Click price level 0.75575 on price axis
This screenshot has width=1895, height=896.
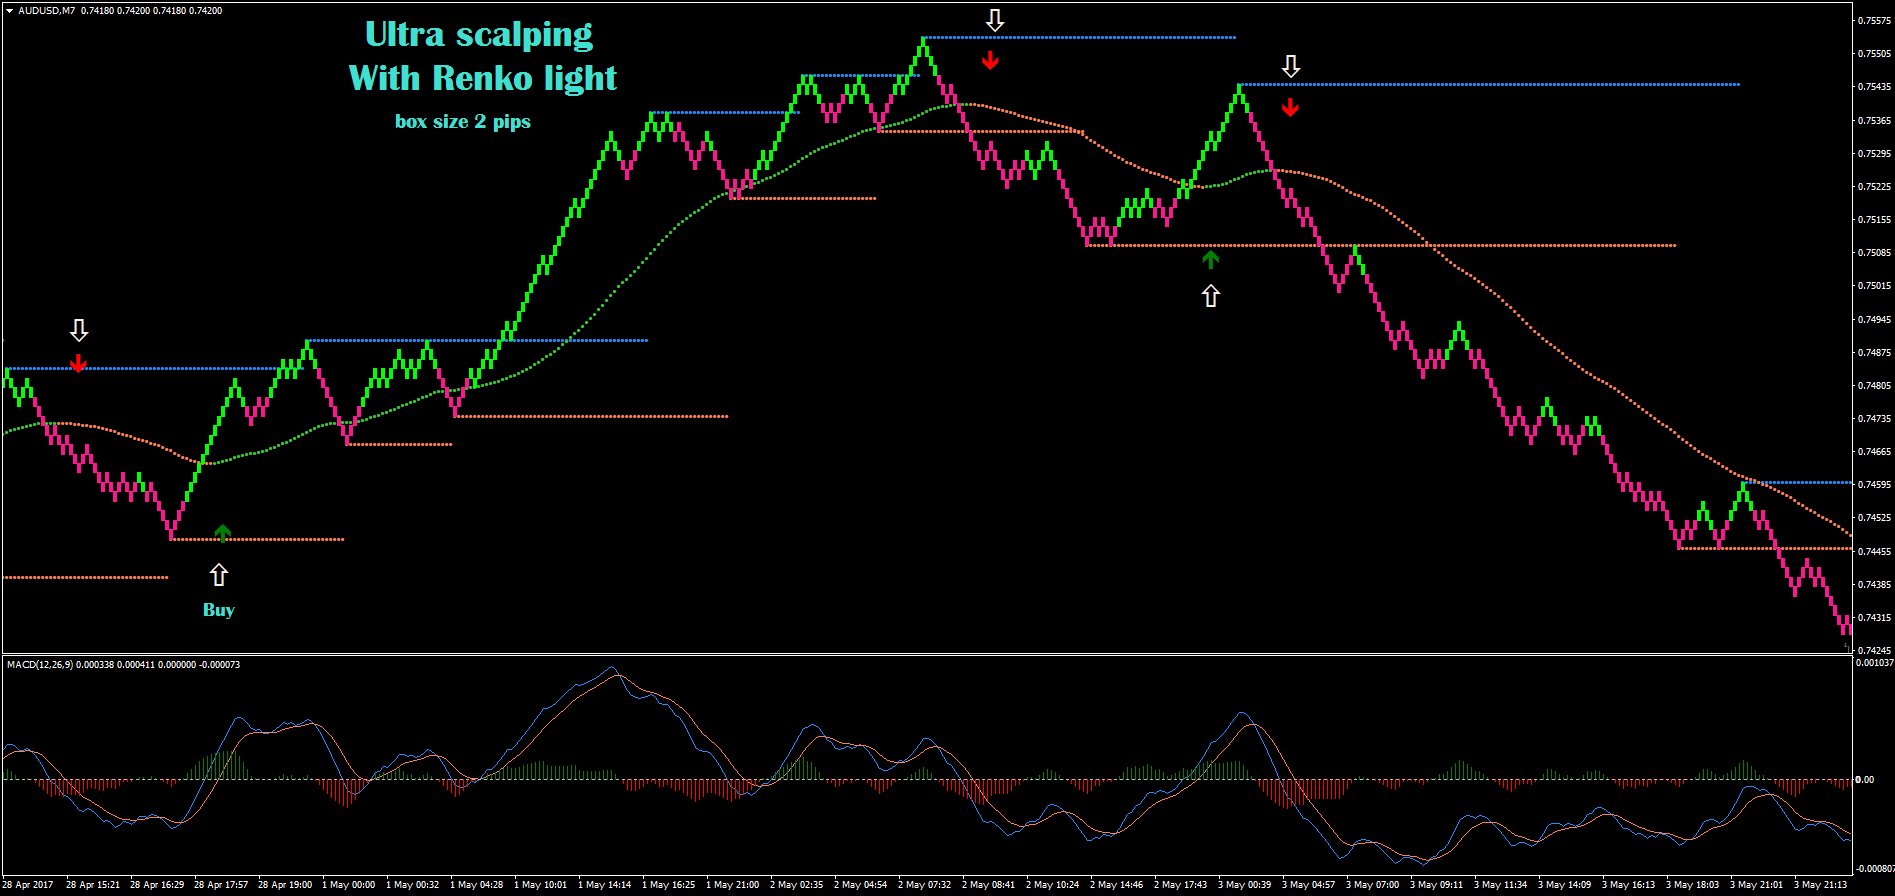coord(1875,20)
